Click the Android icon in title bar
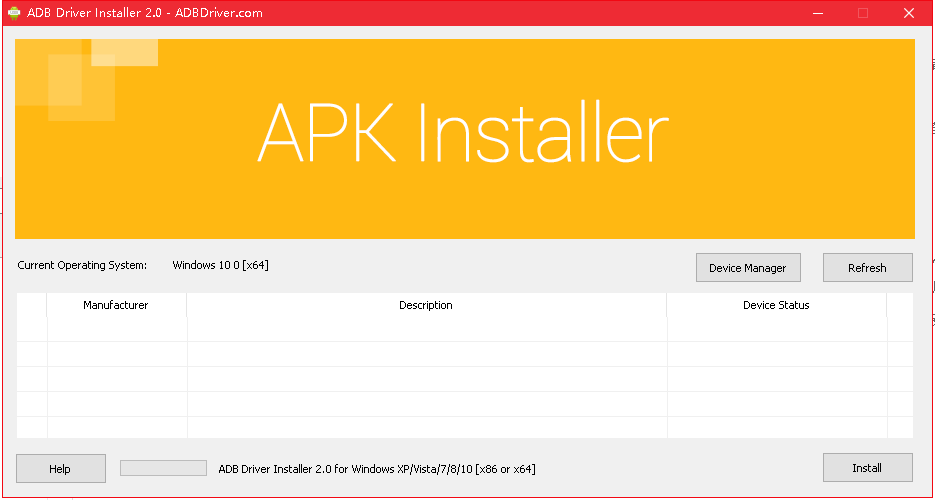Screen dimensions: 935x500 point(14,13)
